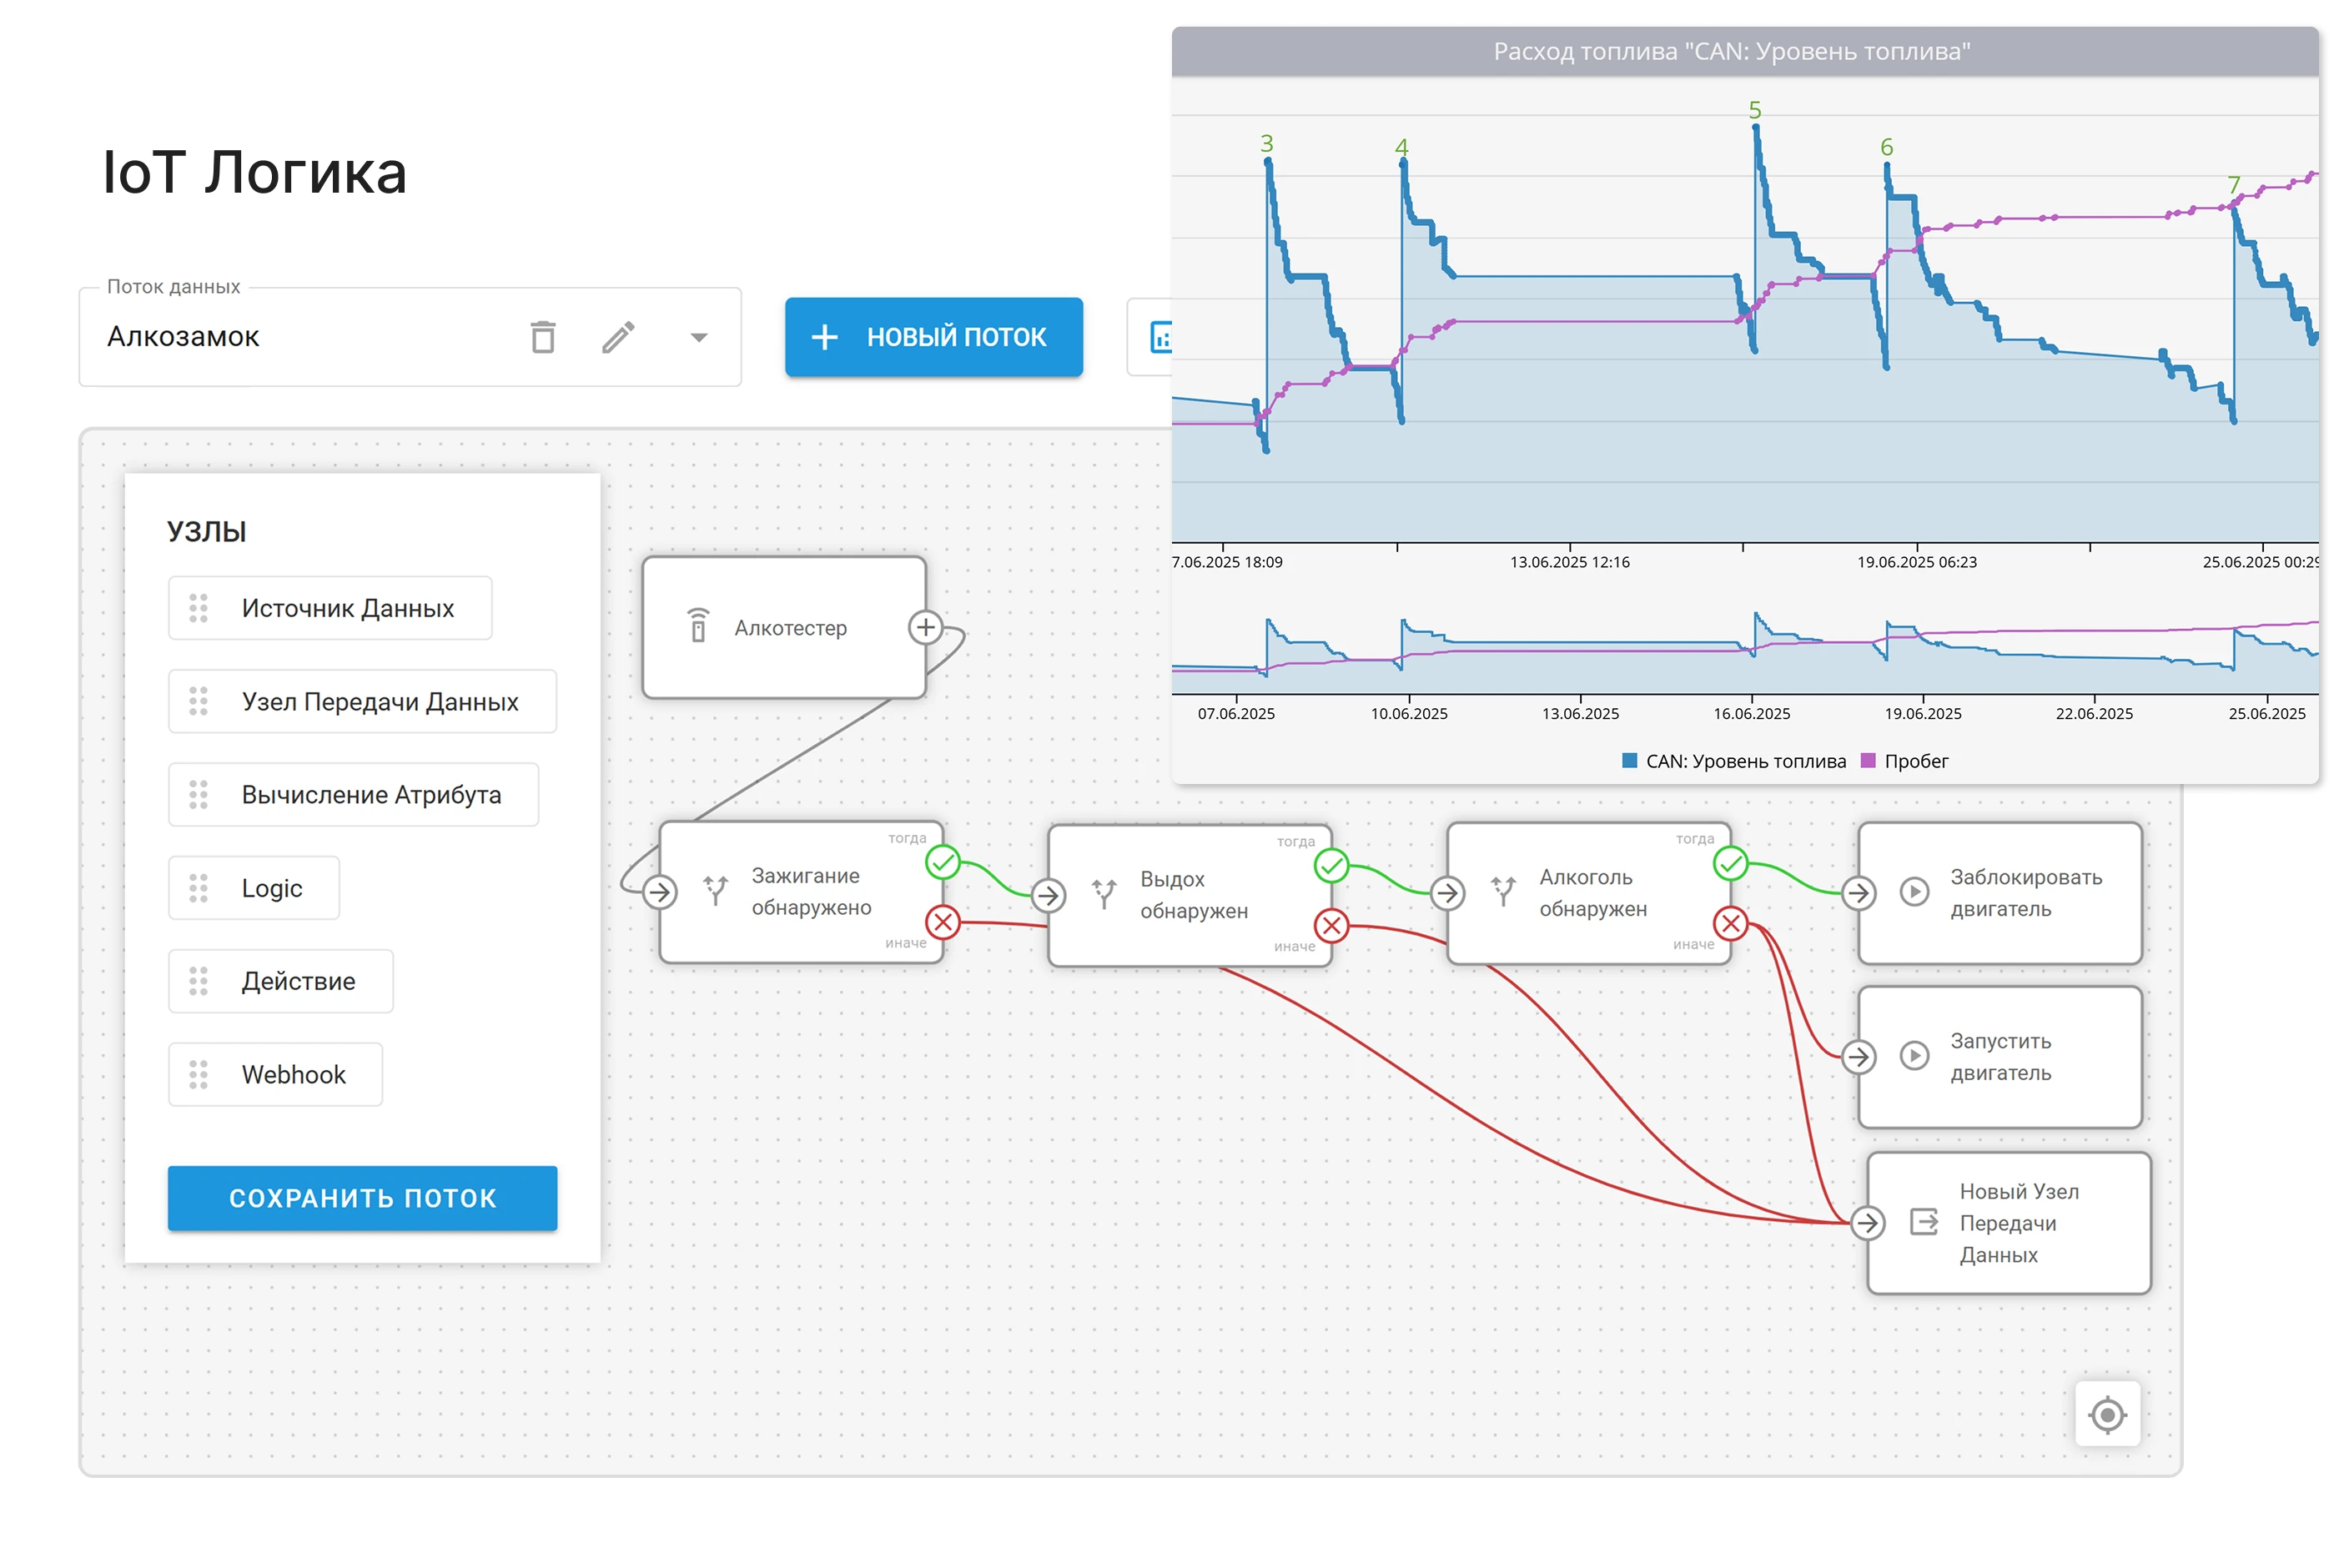Screen dimensions: 2344x1568
Task: Click input arrow of Запустить двигатель node
Action: click(1858, 1056)
